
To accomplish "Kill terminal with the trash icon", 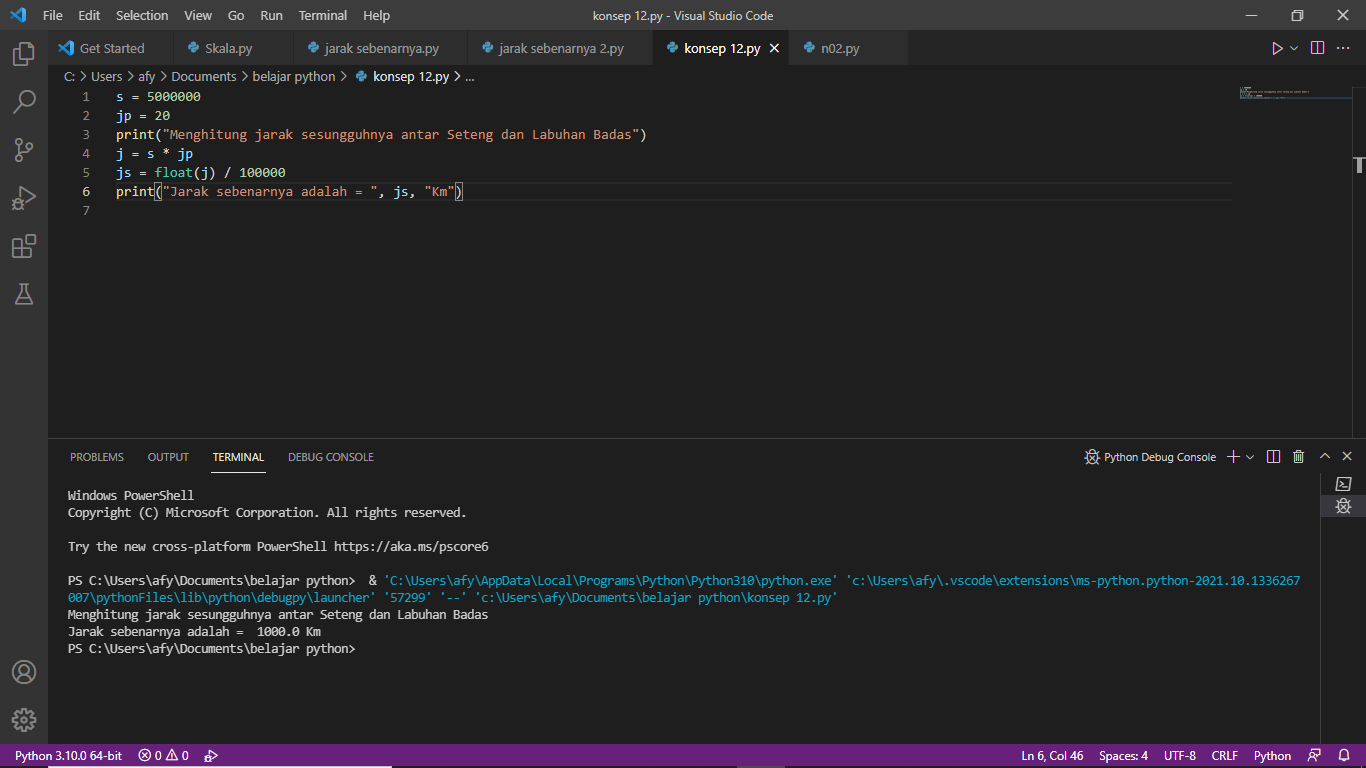I will 1298,457.
